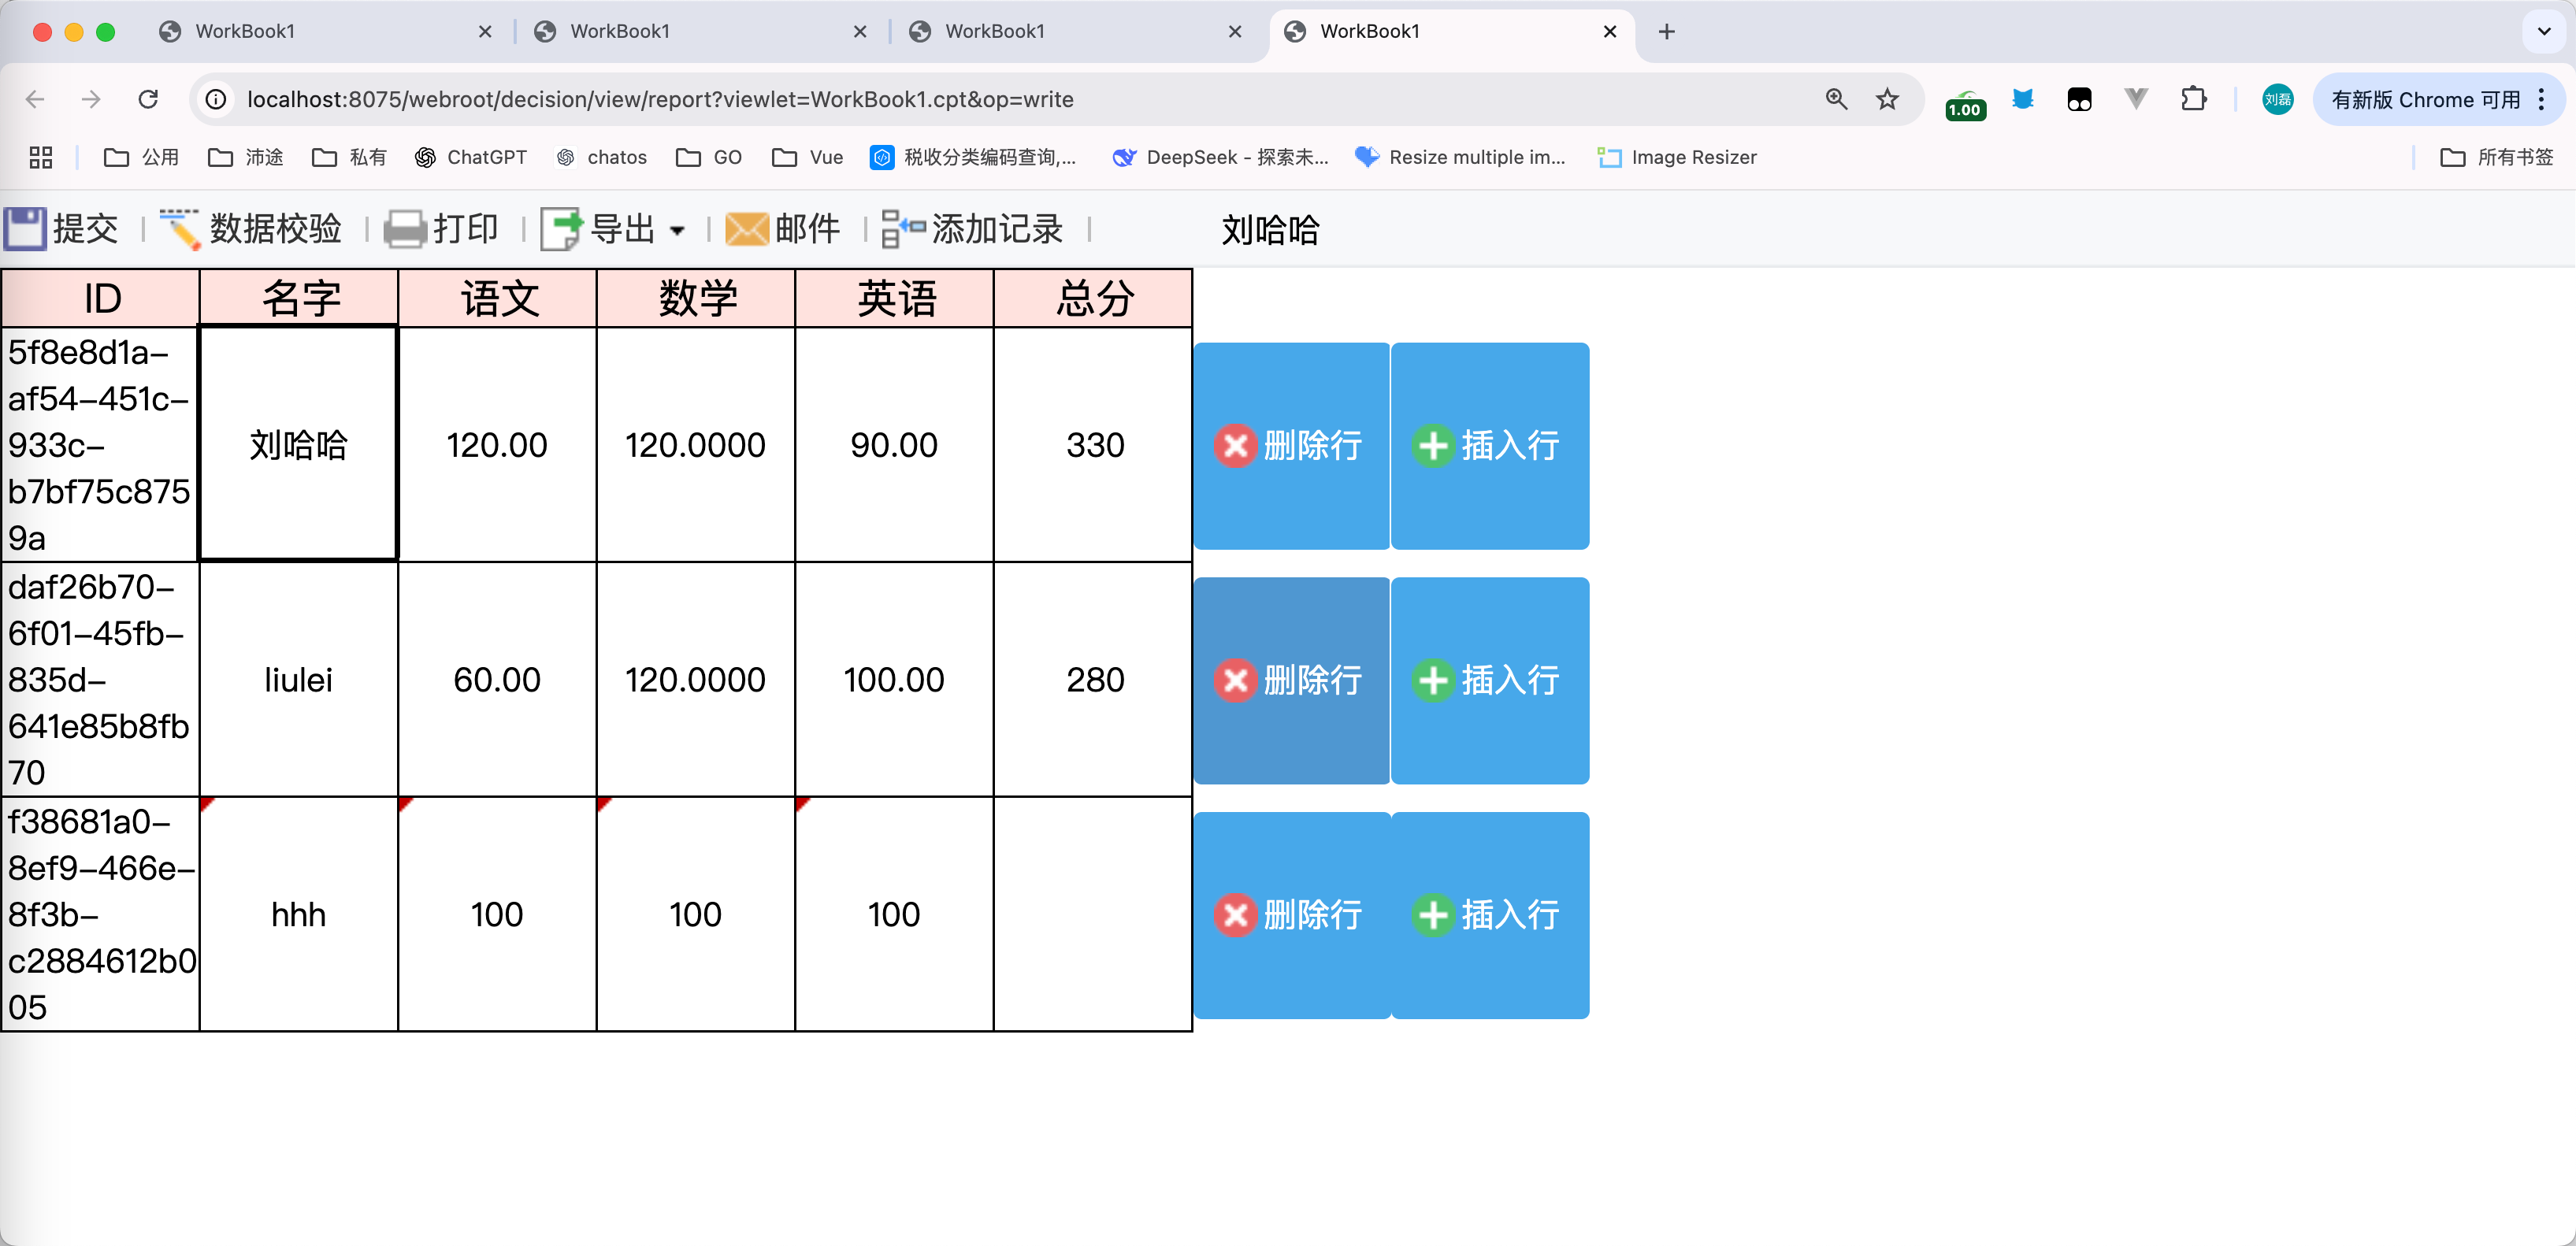This screenshot has height=1246, width=2576.
Task: Click the 数学 column header
Action: (696, 298)
